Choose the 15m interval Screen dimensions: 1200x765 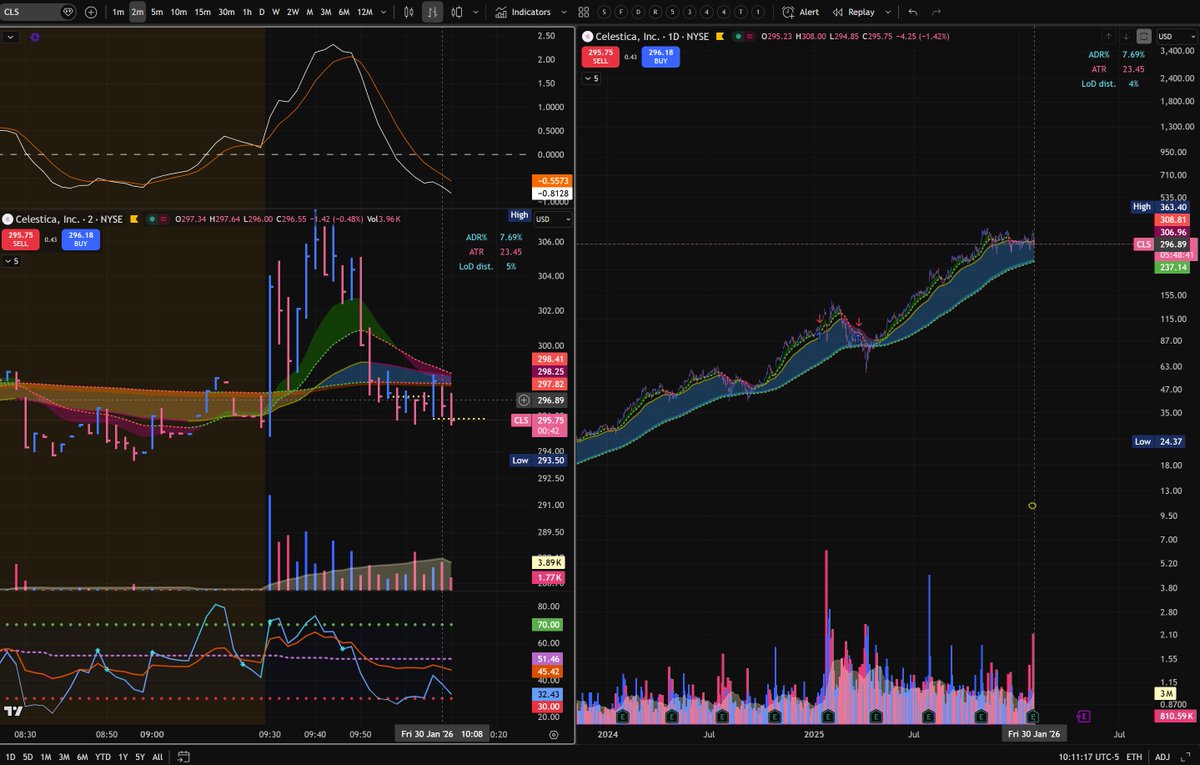tap(203, 12)
